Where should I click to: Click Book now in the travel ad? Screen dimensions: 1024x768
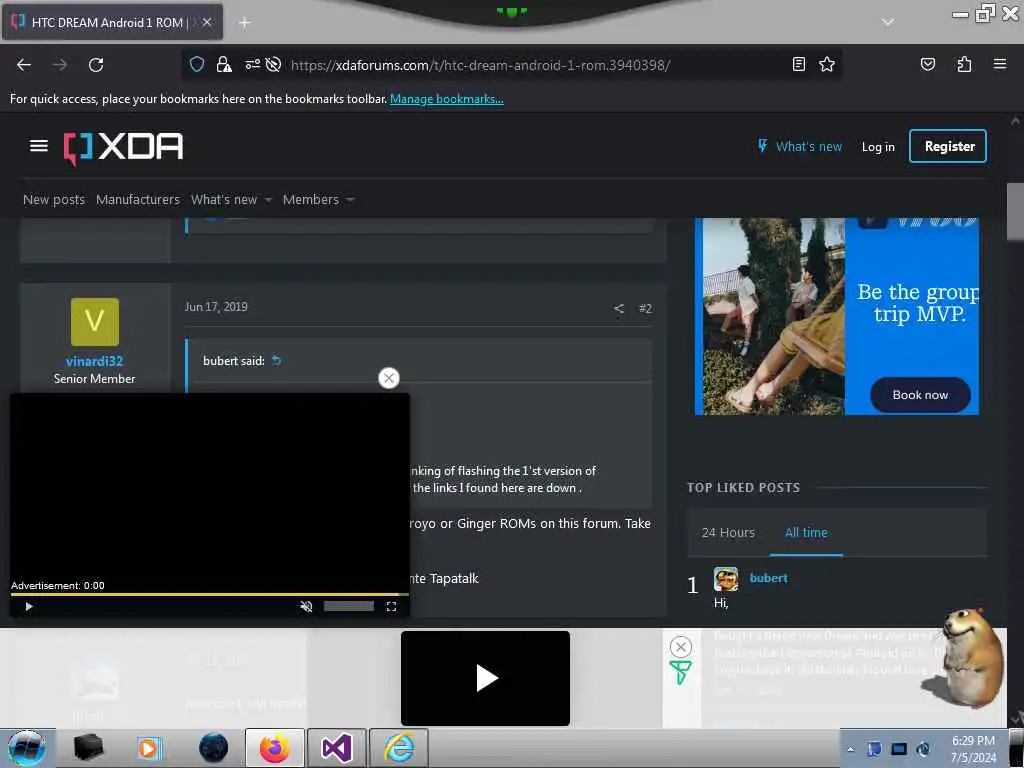coord(920,394)
